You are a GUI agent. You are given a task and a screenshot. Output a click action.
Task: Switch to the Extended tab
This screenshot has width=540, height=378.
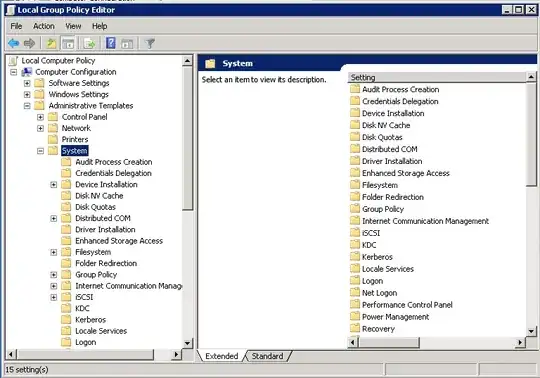221,356
